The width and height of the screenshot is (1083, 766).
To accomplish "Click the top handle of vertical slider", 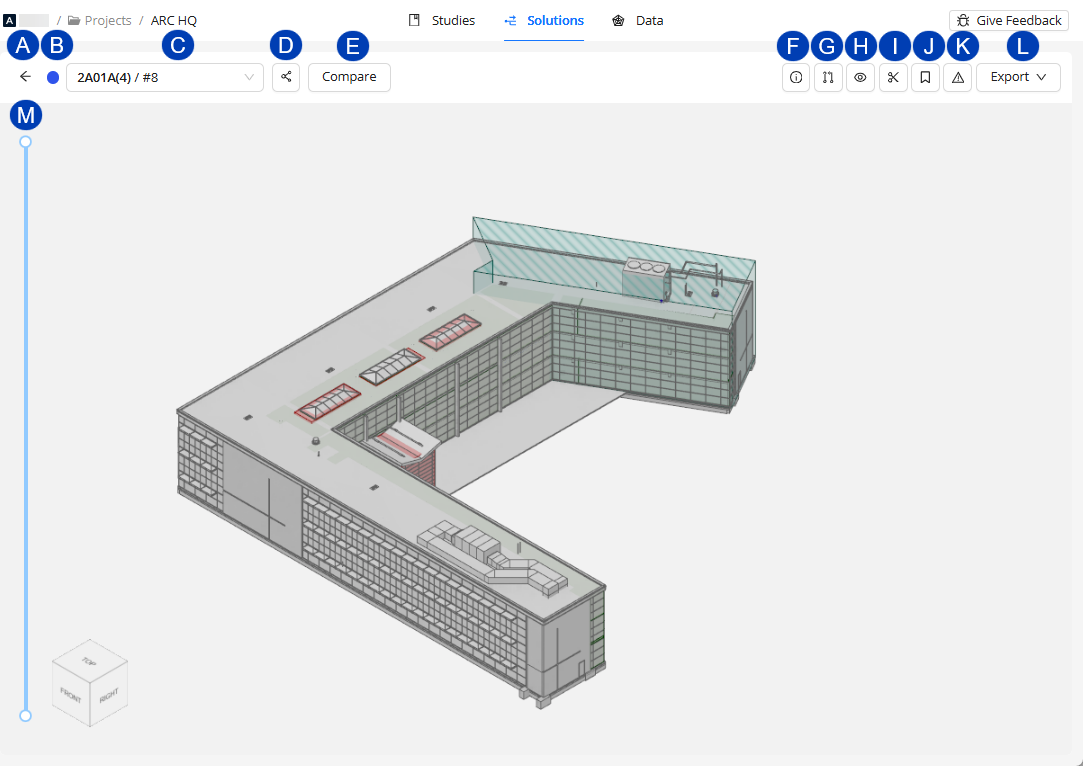I will point(26,142).
